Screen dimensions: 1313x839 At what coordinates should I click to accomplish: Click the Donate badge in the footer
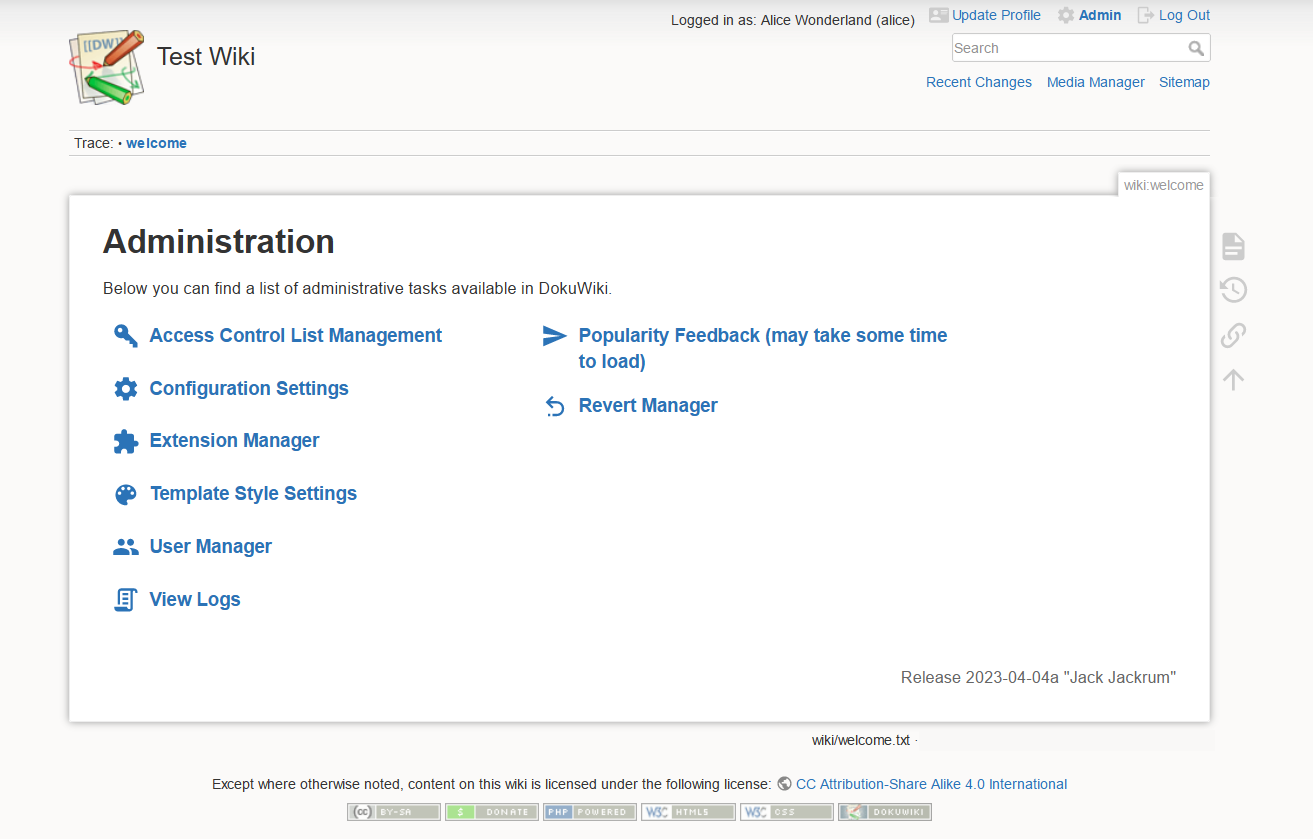492,812
